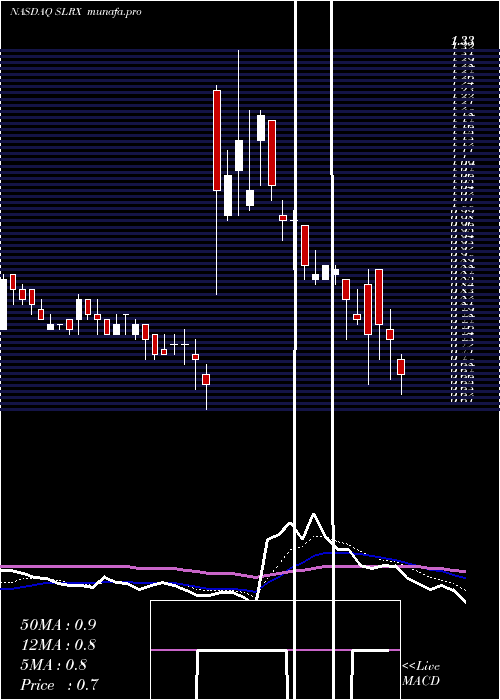
Task: Click the 'Price : 0.7' label
Action: click(59, 685)
